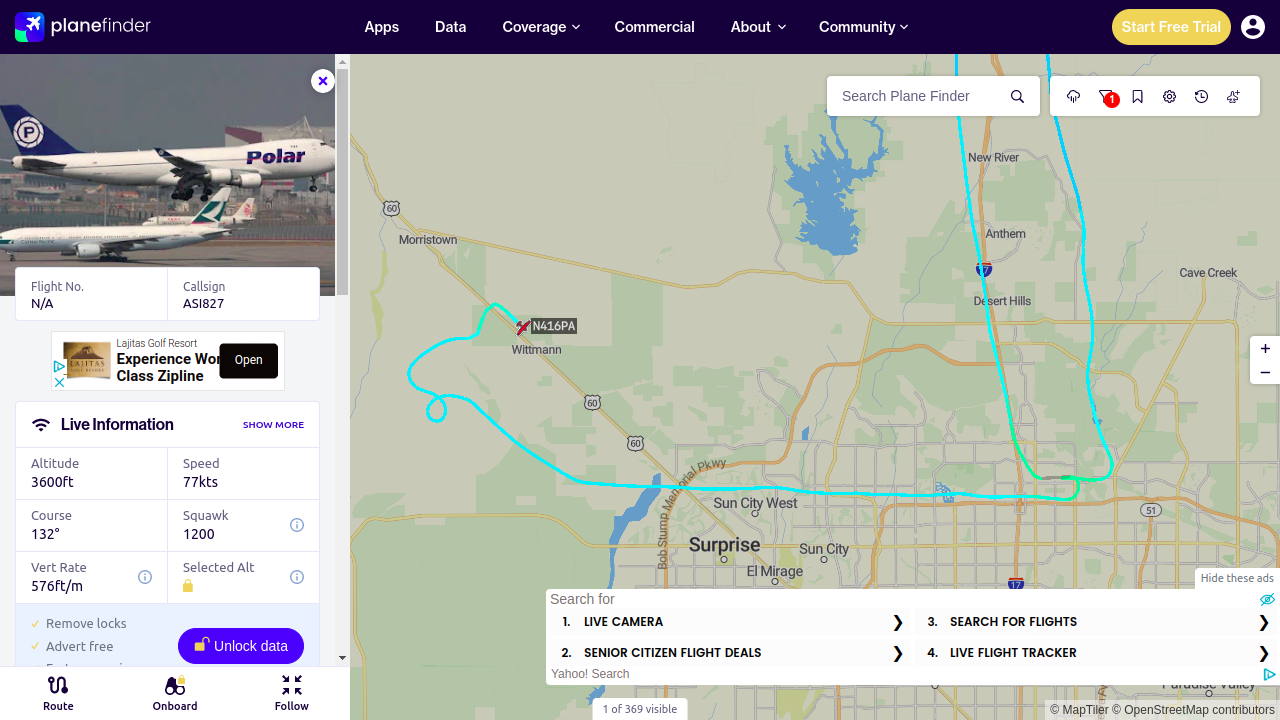Click the sidebar scrollbar down arrow
The width and height of the screenshot is (1280, 720).
pos(342,658)
